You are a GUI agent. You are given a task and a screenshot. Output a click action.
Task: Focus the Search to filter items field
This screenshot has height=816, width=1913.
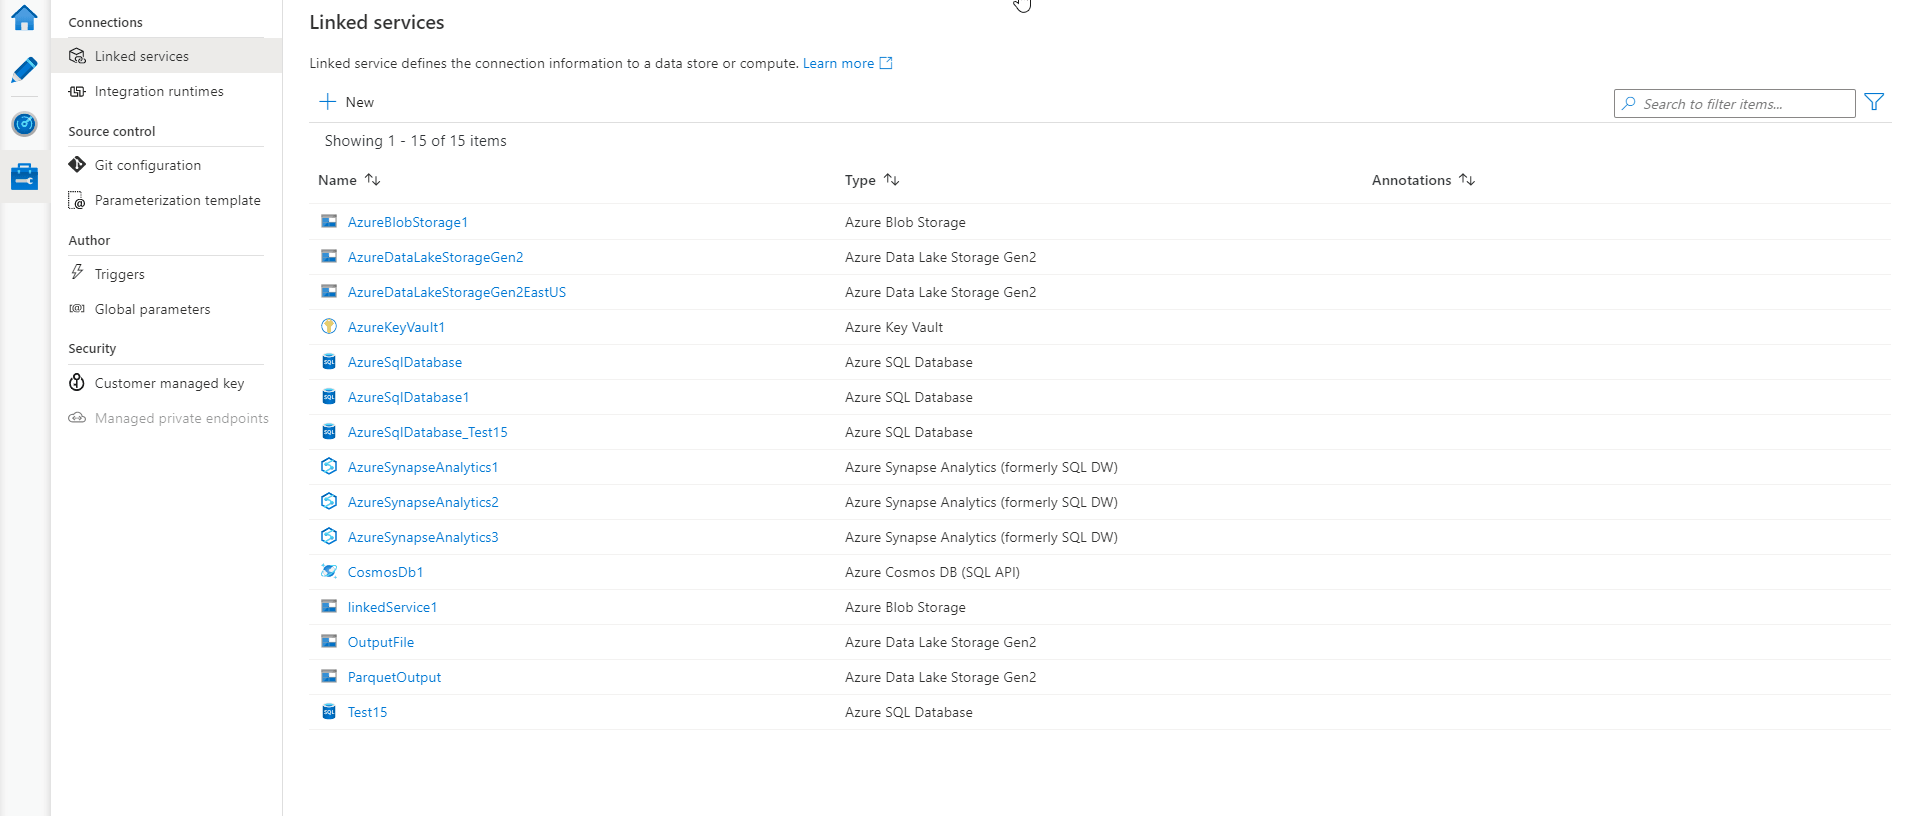tap(1734, 103)
